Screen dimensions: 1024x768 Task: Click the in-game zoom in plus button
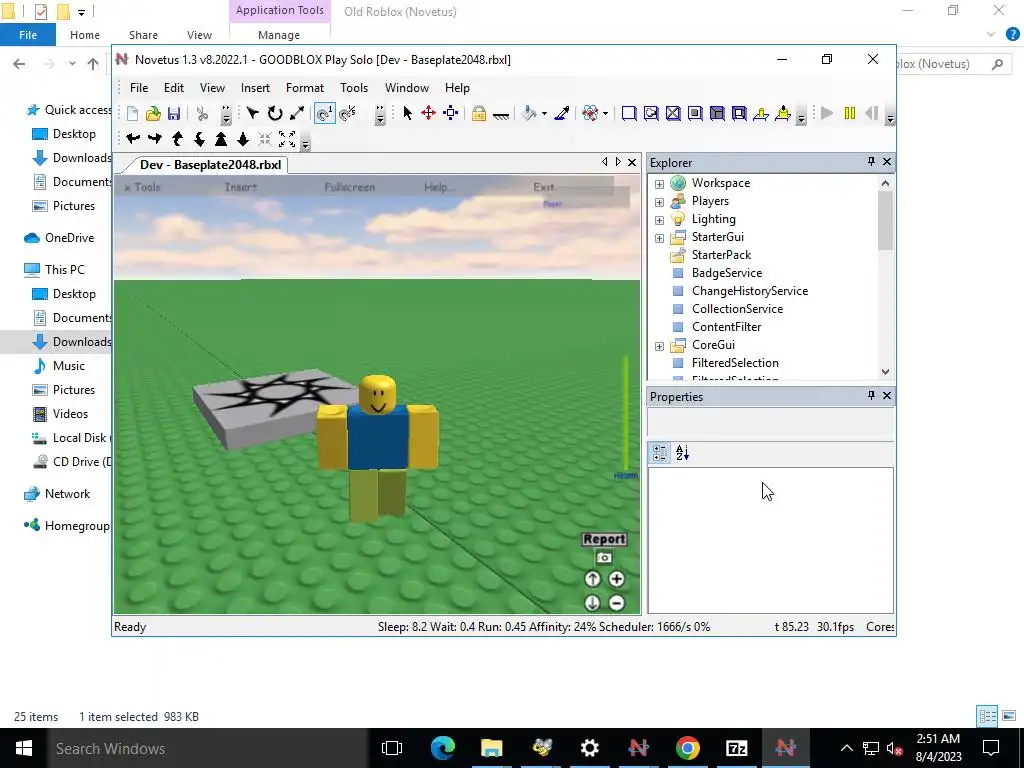click(616, 579)
